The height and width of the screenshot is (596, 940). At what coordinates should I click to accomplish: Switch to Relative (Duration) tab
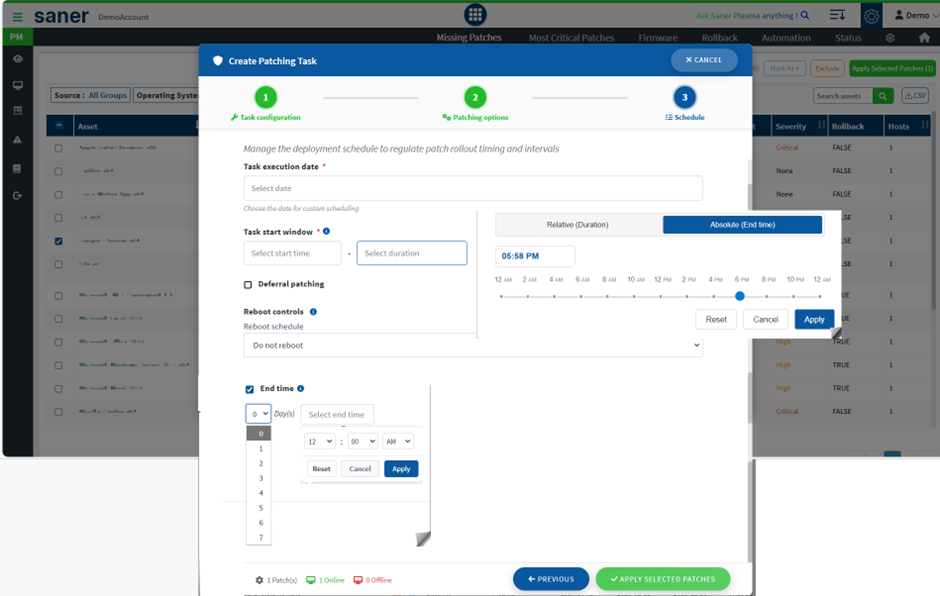578,225
